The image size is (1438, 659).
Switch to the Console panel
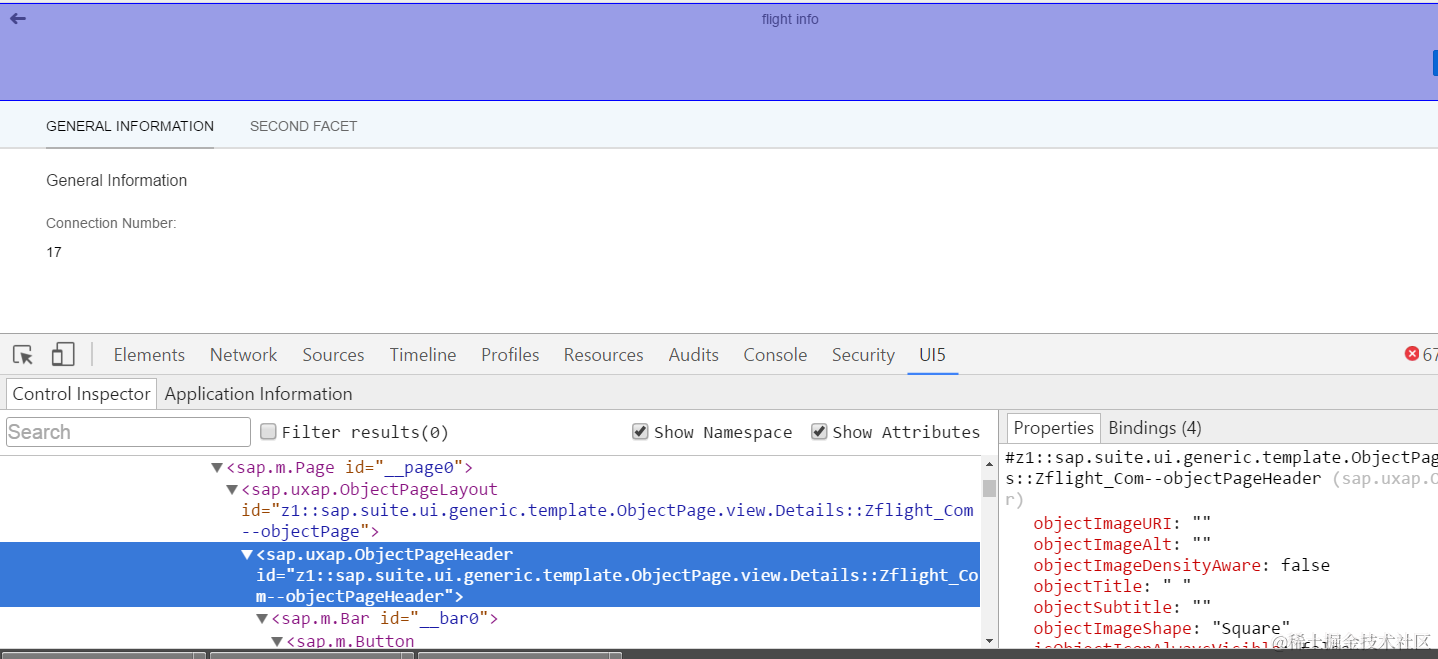[x=775, y=355]
